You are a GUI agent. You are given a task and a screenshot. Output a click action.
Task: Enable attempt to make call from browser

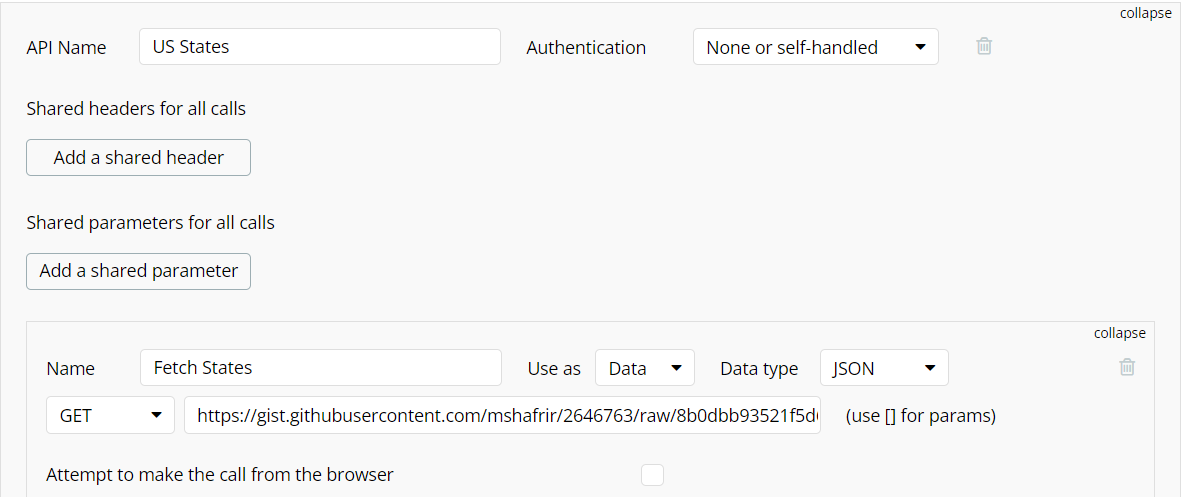[652, 475]
